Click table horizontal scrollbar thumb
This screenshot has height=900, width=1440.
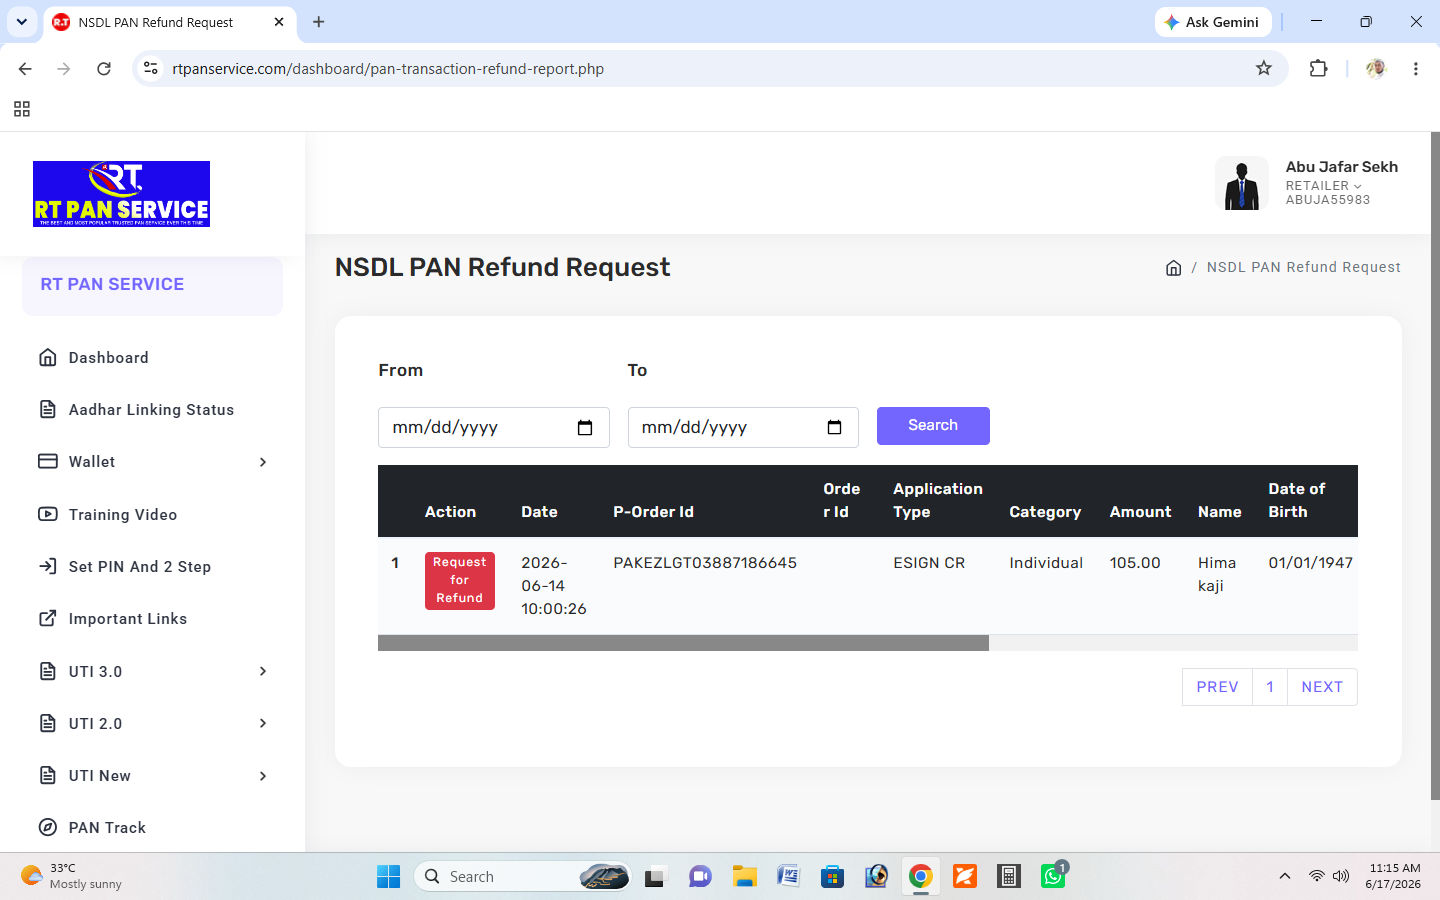click(x=683, y=643)
